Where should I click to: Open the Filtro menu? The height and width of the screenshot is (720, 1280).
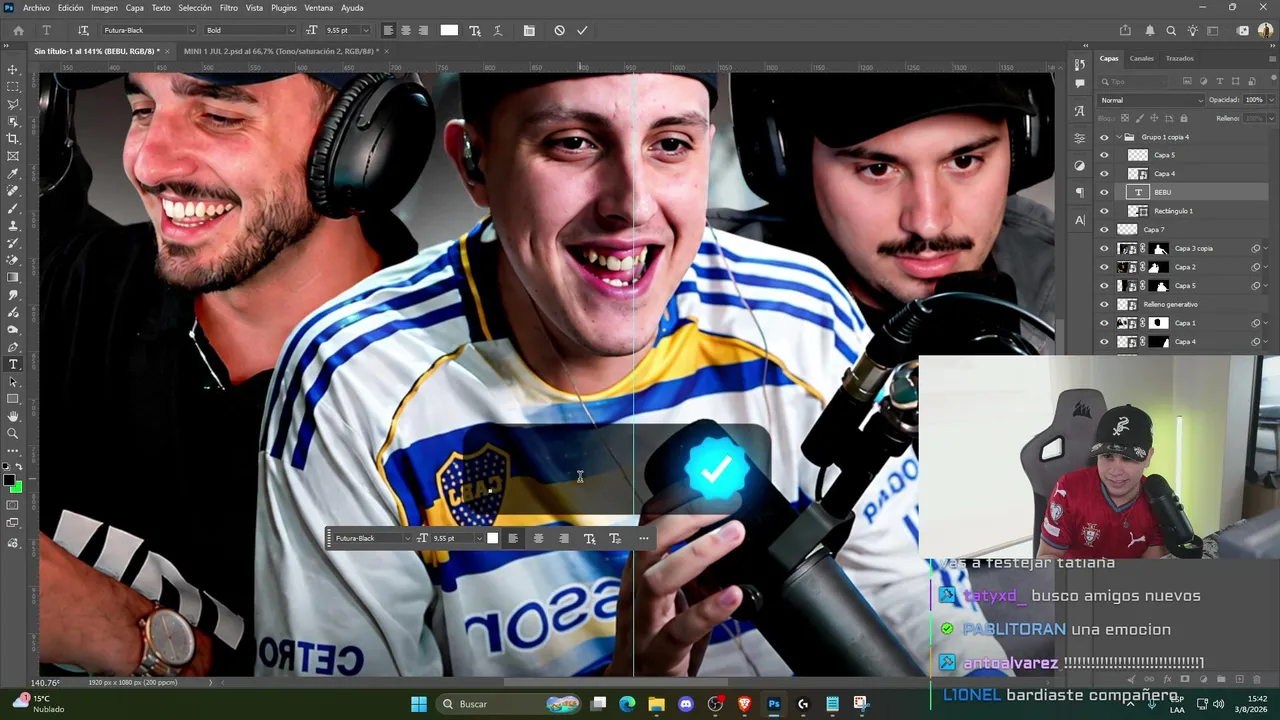tap(229, 8)
